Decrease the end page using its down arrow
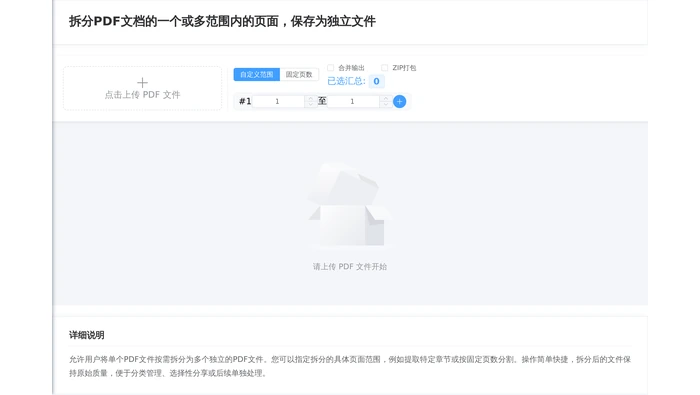Image resolution: width=700 pixels, height=395 pixels. [386, 104]
